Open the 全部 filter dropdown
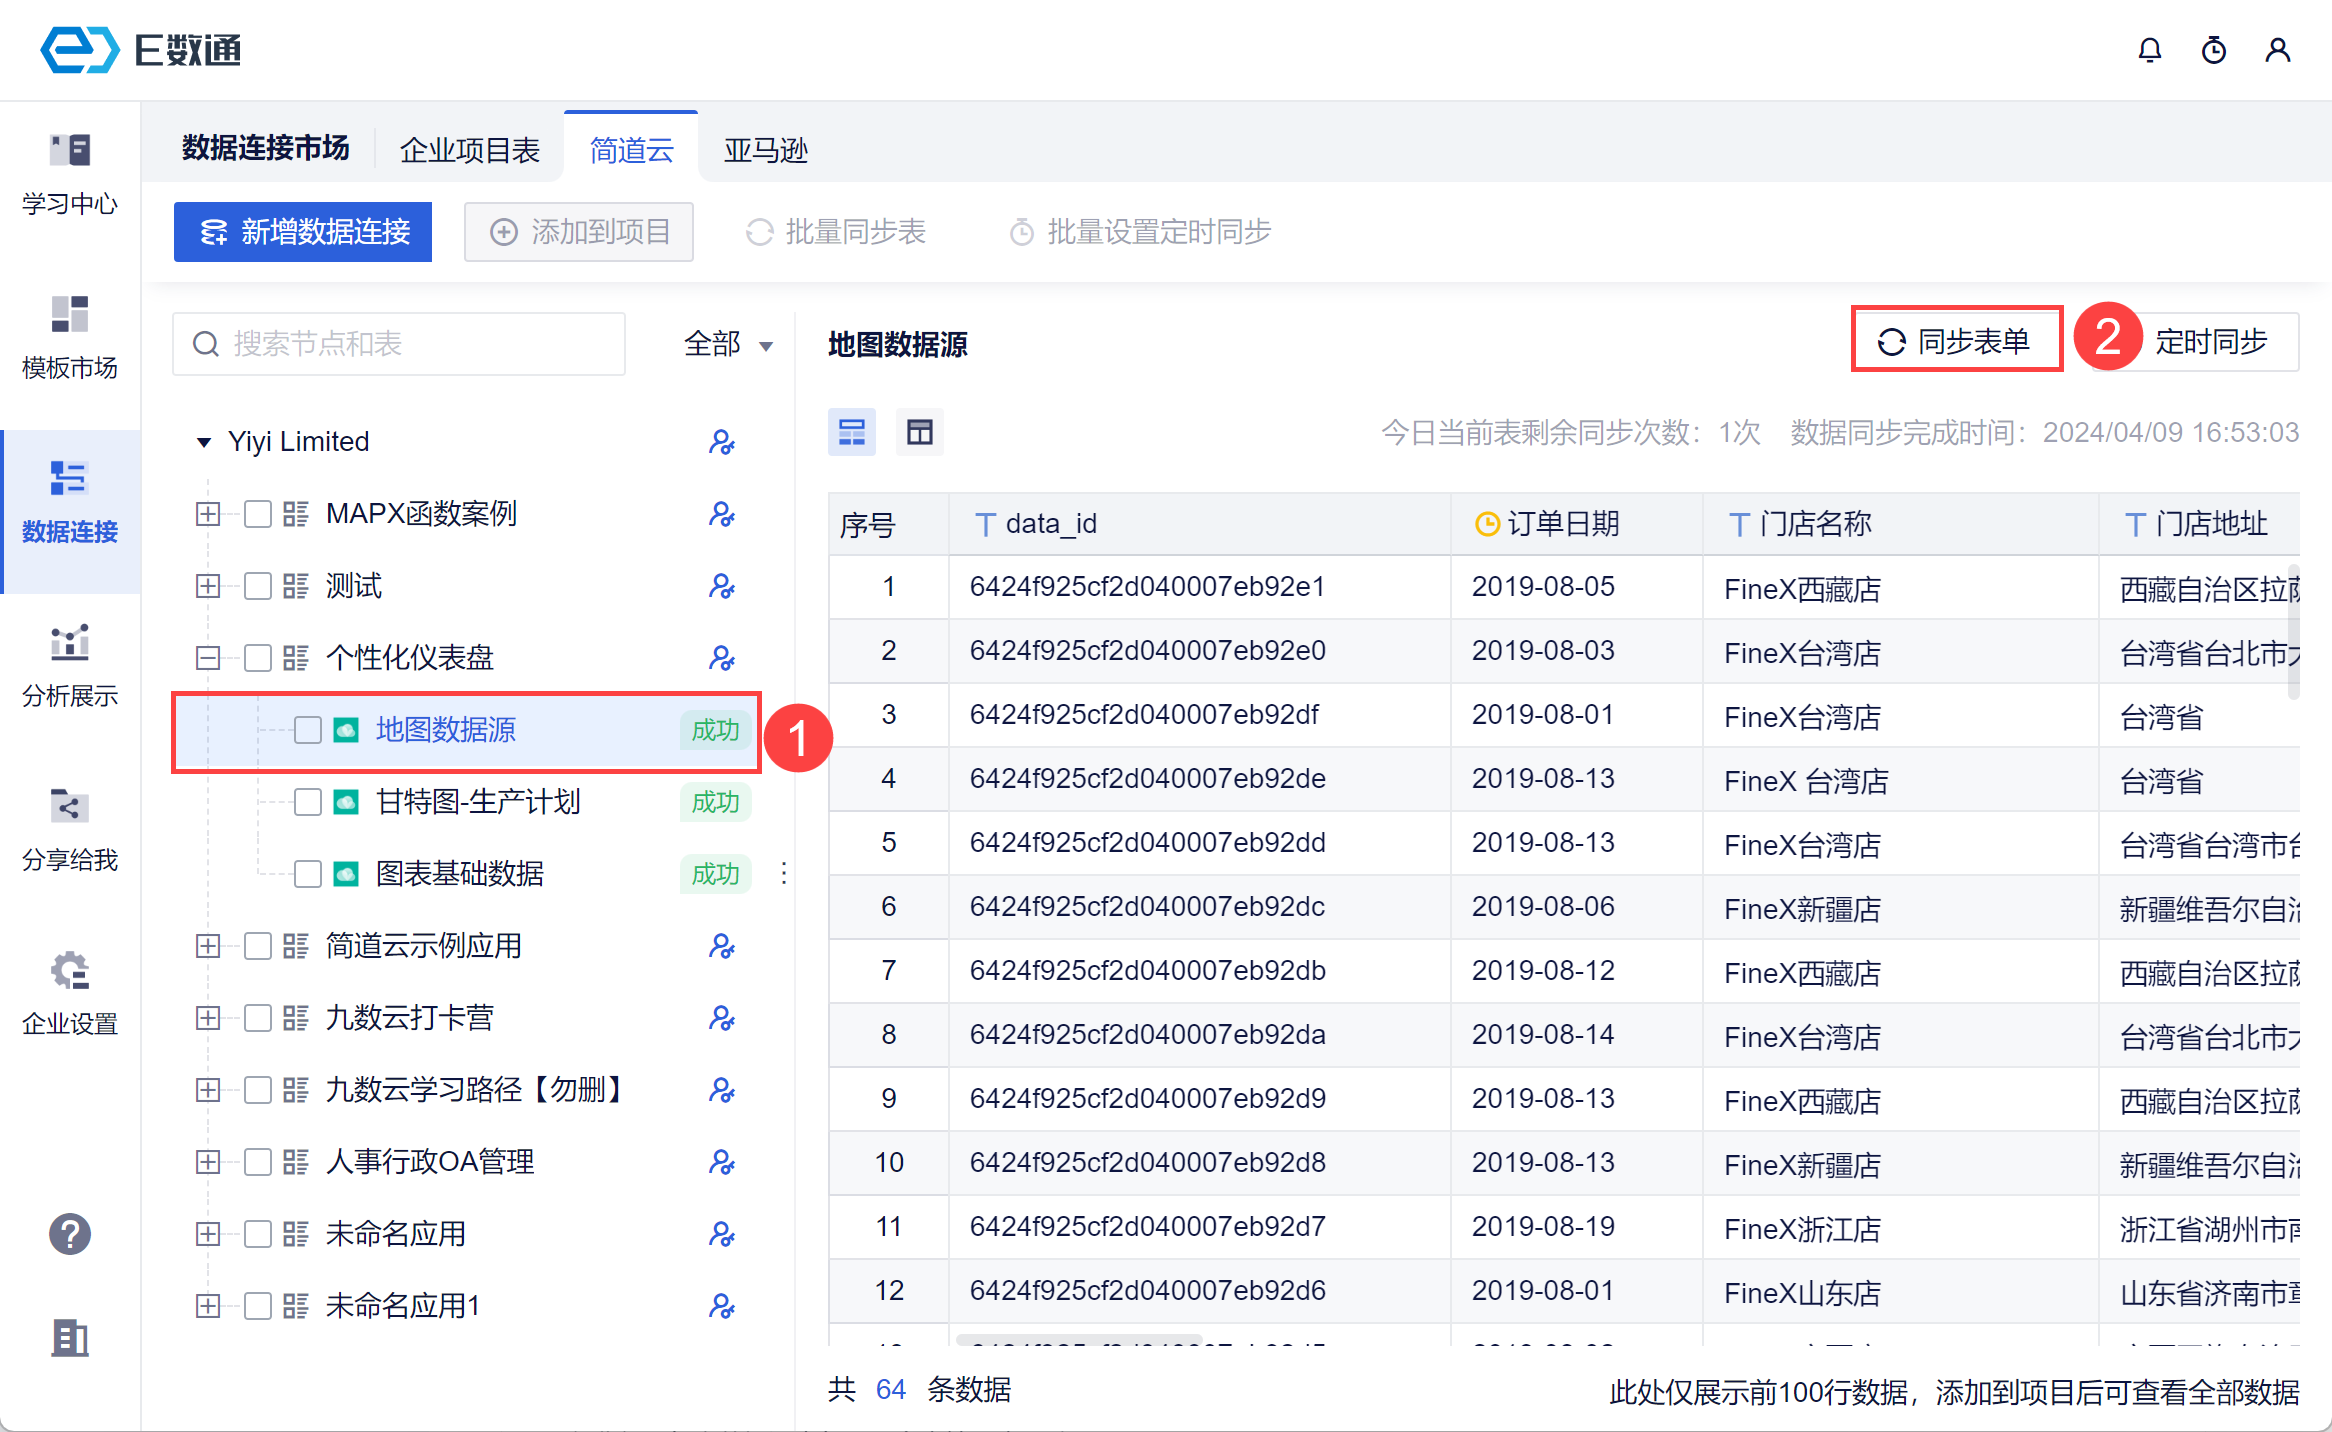 (x=728, y=344)
